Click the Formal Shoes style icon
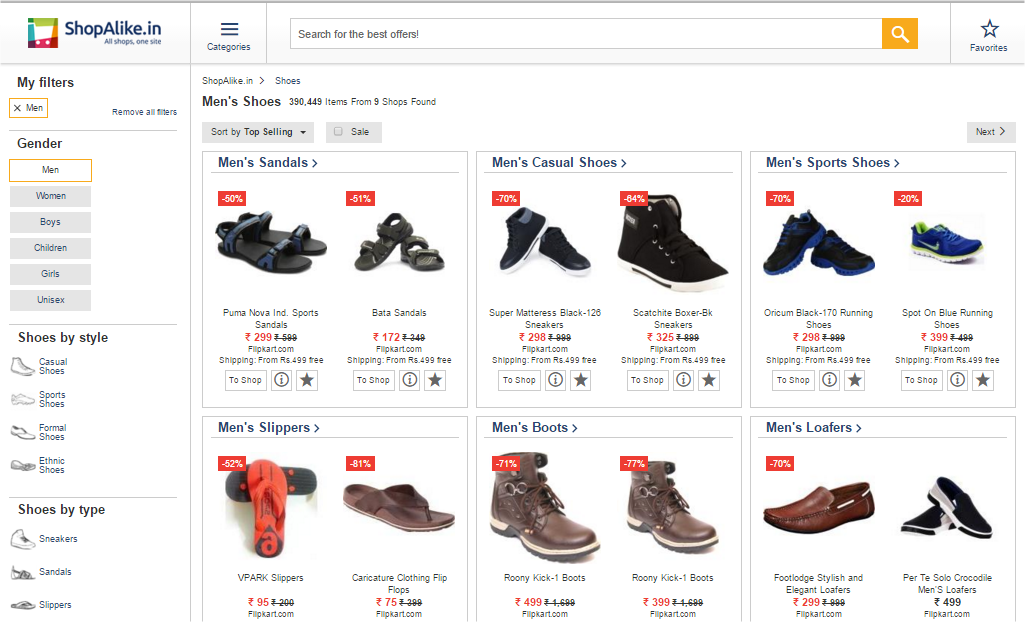The width and height of the screenshot is (1025, 622). coord(22,433)
